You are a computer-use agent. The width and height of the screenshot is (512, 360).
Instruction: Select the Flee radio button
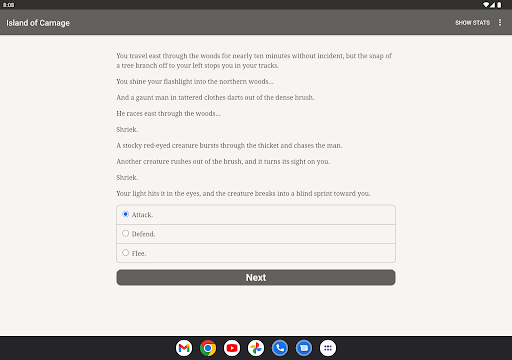pos(125,253)
